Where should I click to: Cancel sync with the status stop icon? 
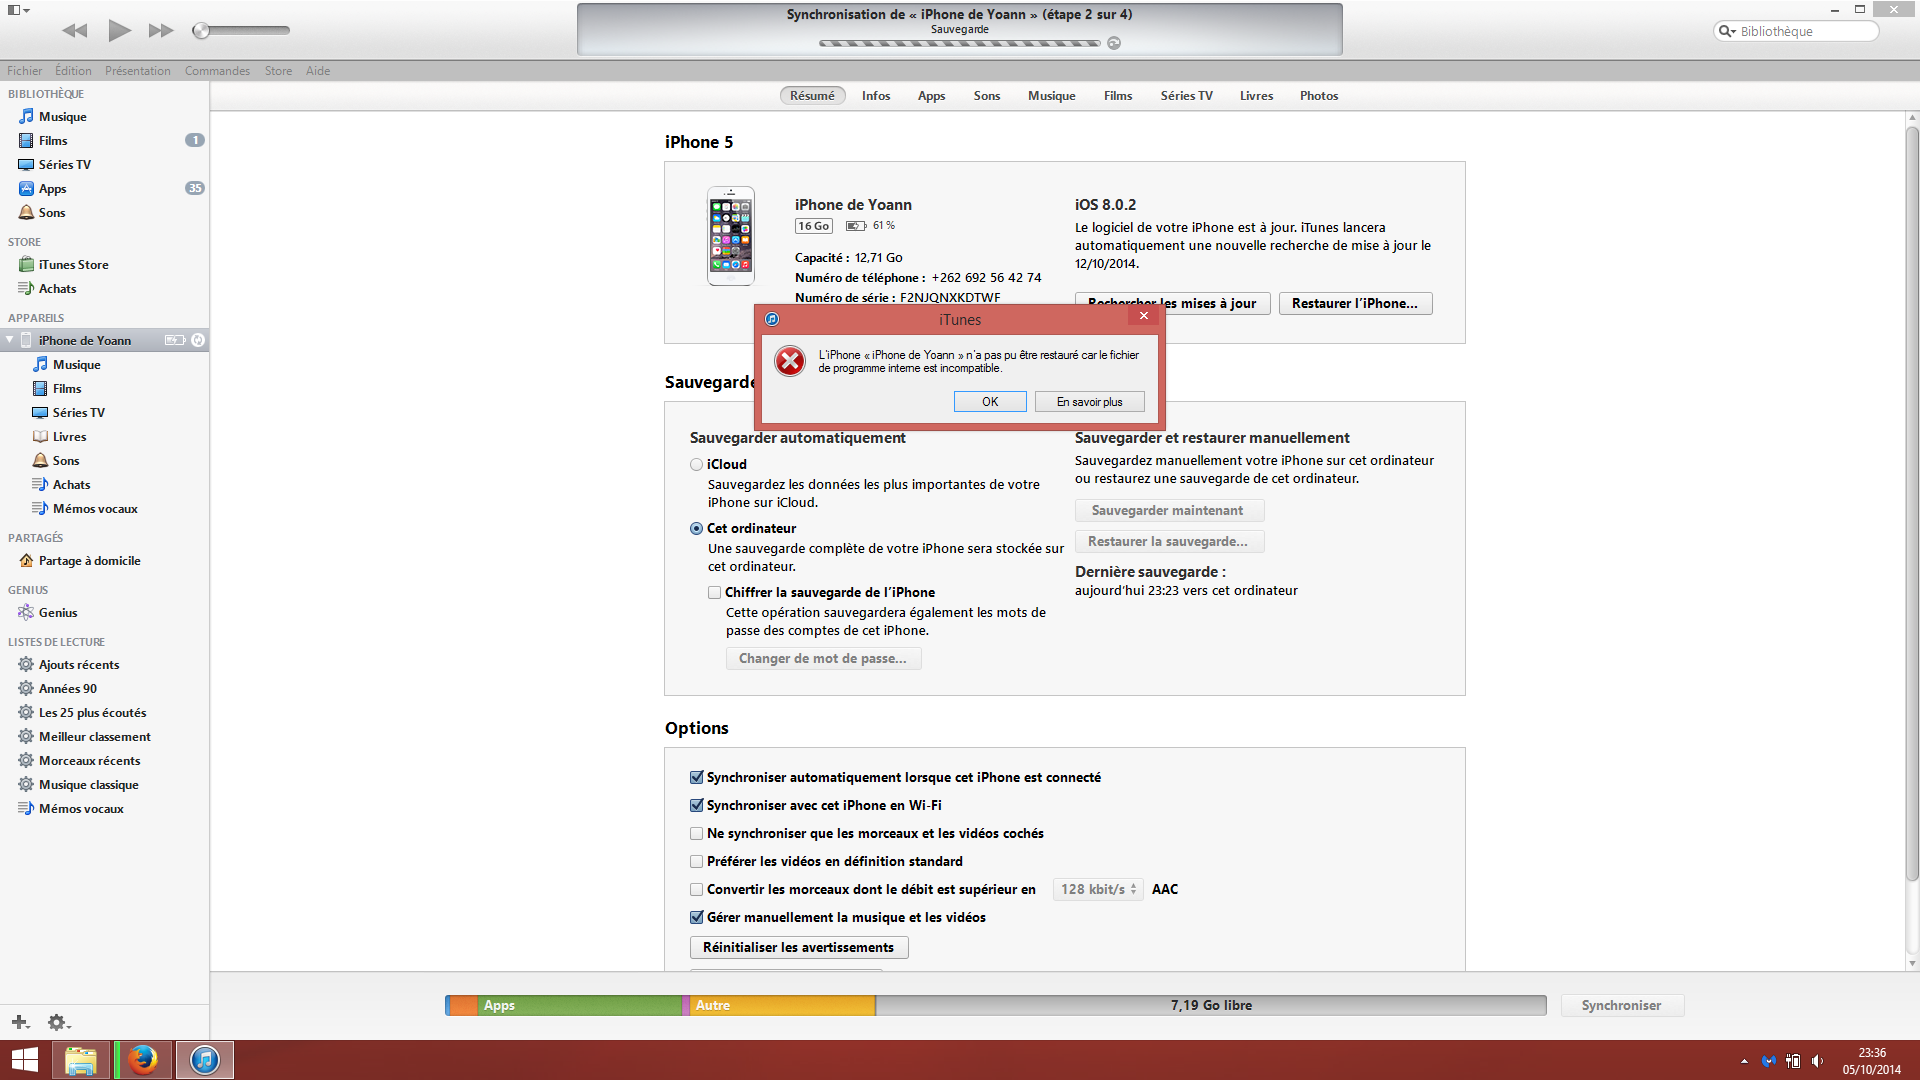click(x=1114, y=43)
